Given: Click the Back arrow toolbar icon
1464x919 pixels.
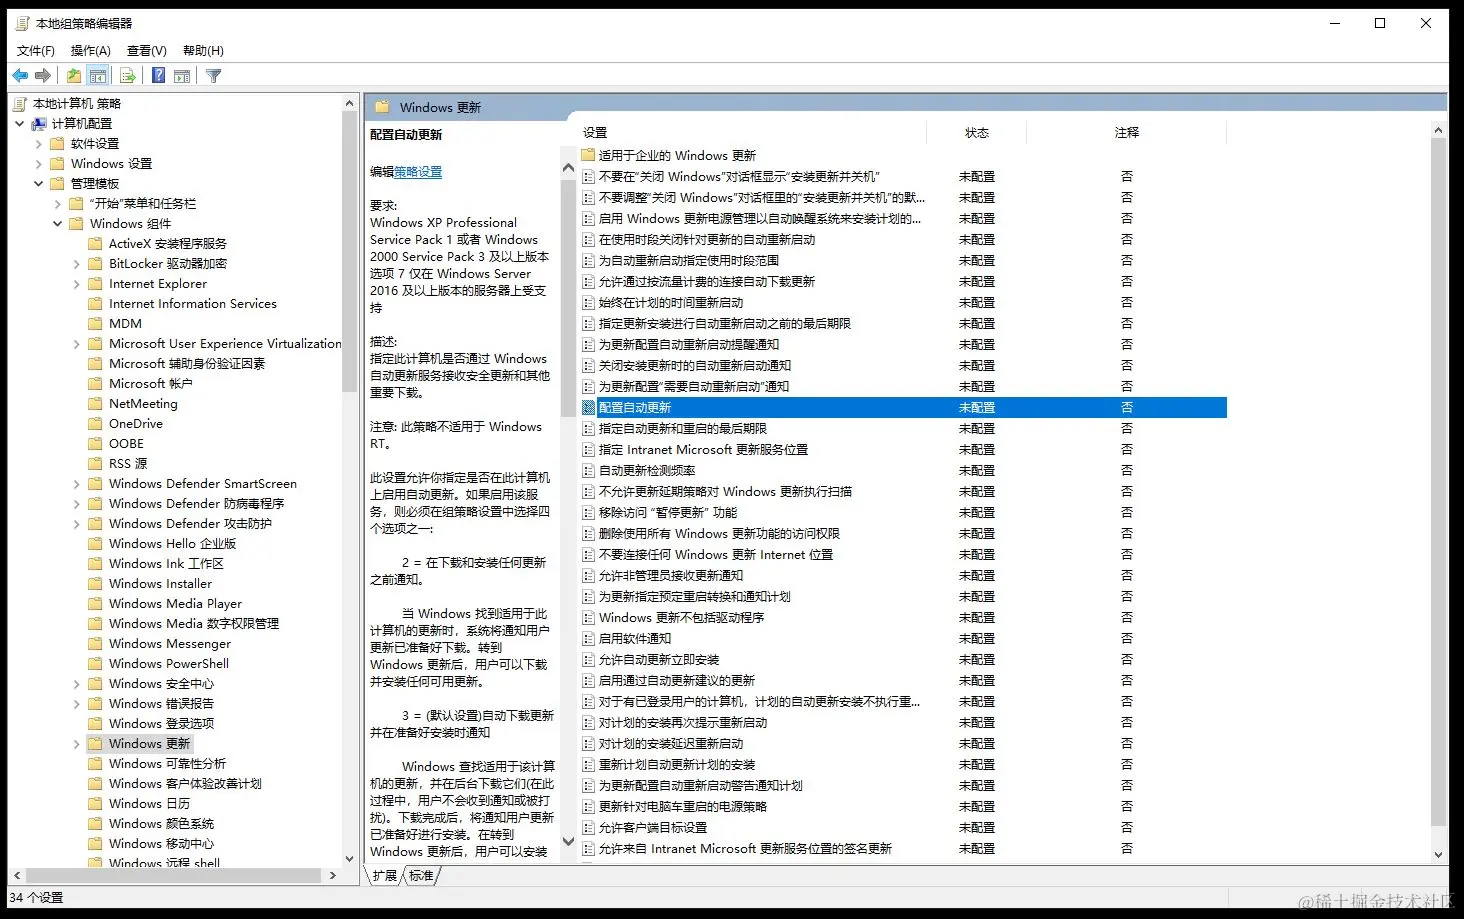Looking at the screenshot, I should (x=20, y=76).
